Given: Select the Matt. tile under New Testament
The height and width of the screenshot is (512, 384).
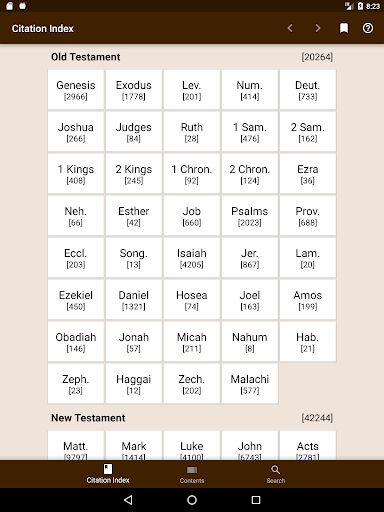Looking at the screenshot, I should [76, 446].
